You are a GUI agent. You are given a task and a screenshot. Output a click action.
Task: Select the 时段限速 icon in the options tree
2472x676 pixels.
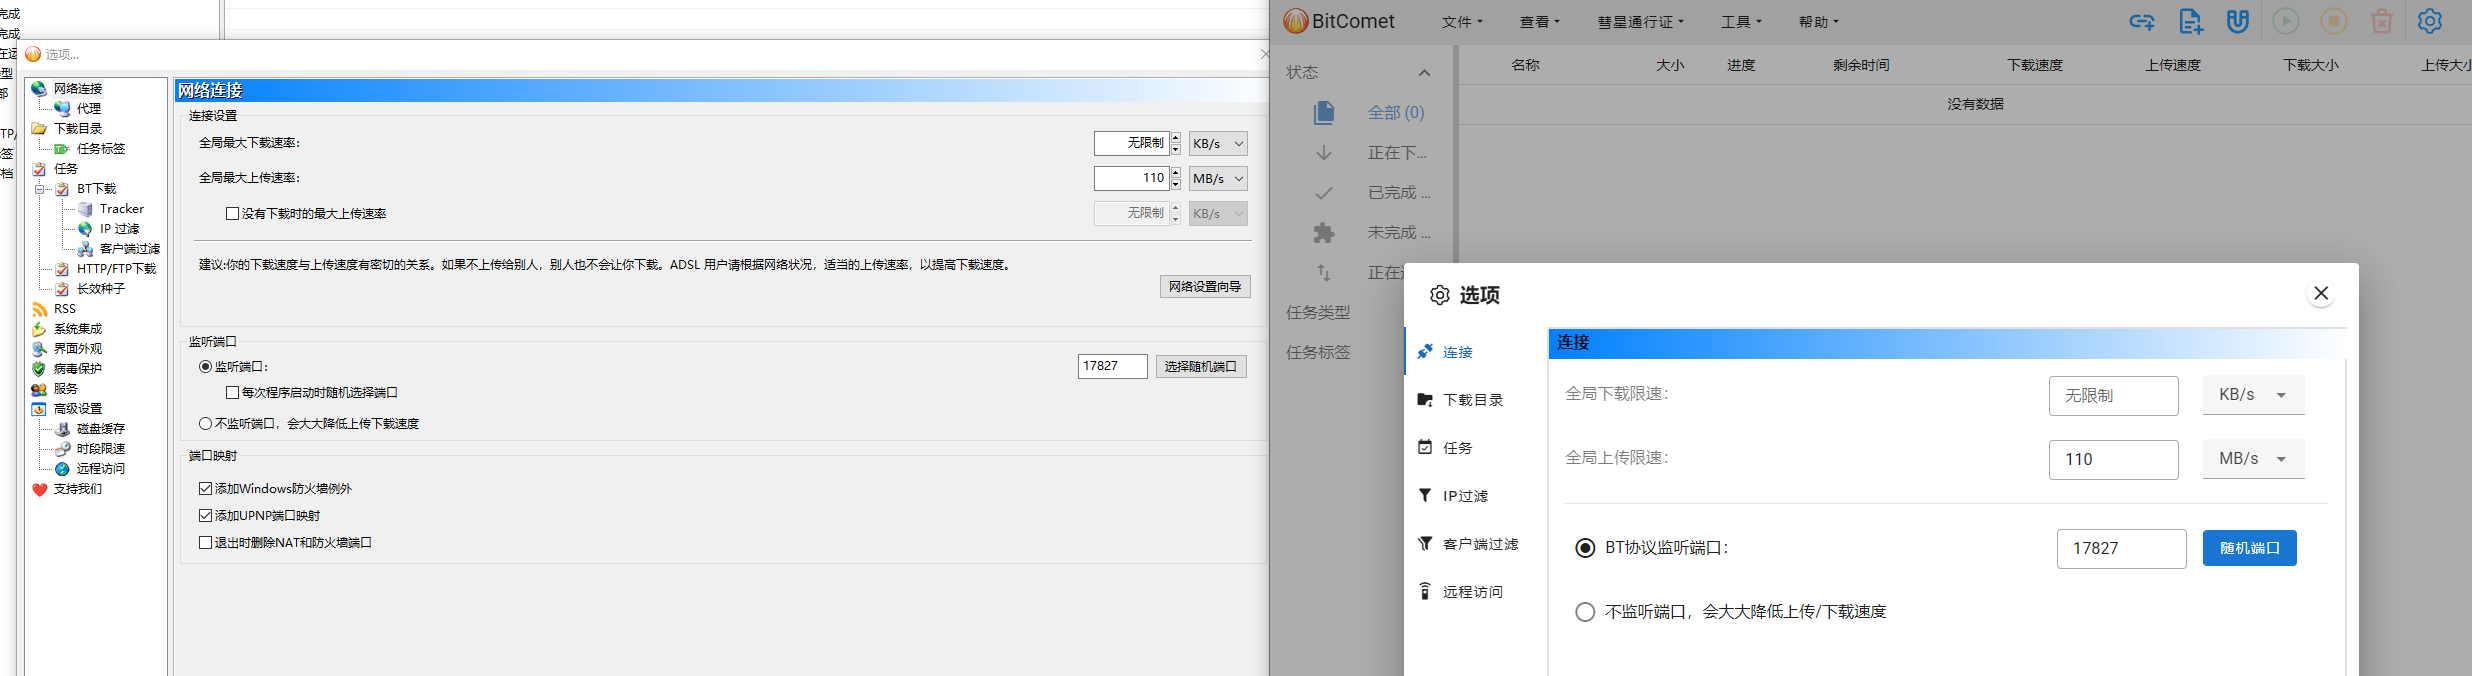(62, 449)
